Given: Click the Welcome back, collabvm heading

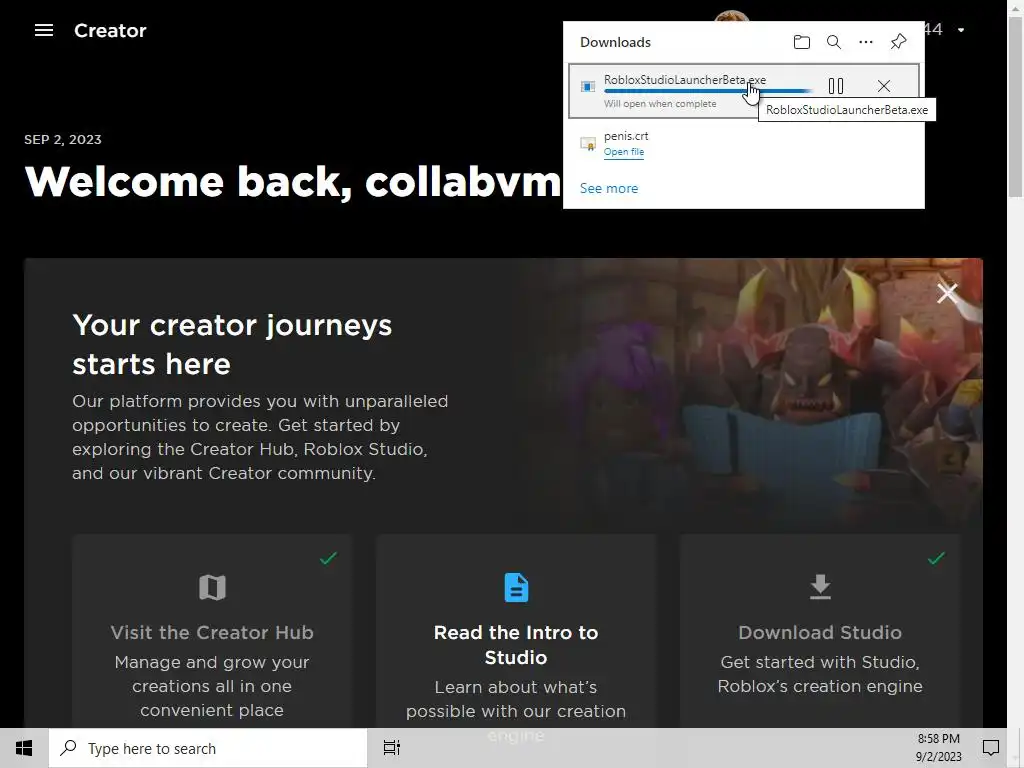Looking at the screenshot, I should 293,181.
